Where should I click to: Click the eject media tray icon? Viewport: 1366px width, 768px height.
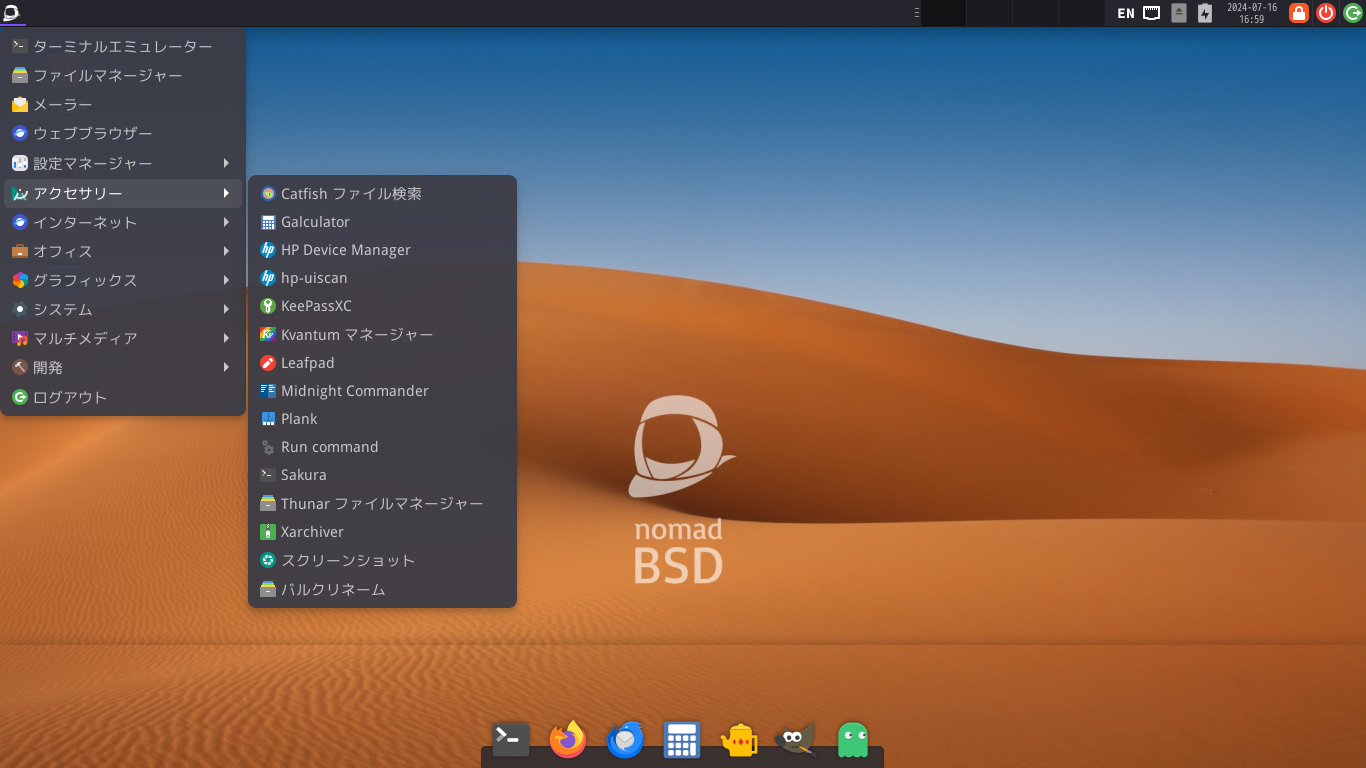point(1179,13)
